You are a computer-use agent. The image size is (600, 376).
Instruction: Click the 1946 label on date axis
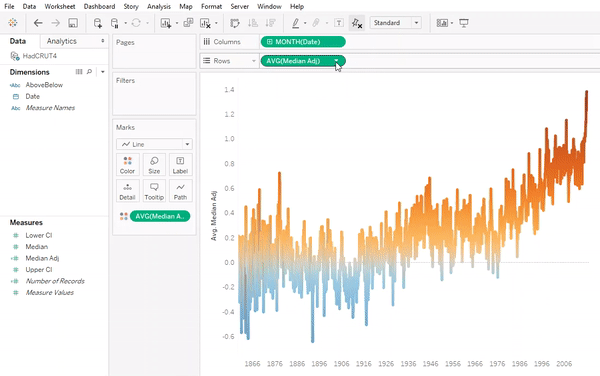(x=430, y=364)
